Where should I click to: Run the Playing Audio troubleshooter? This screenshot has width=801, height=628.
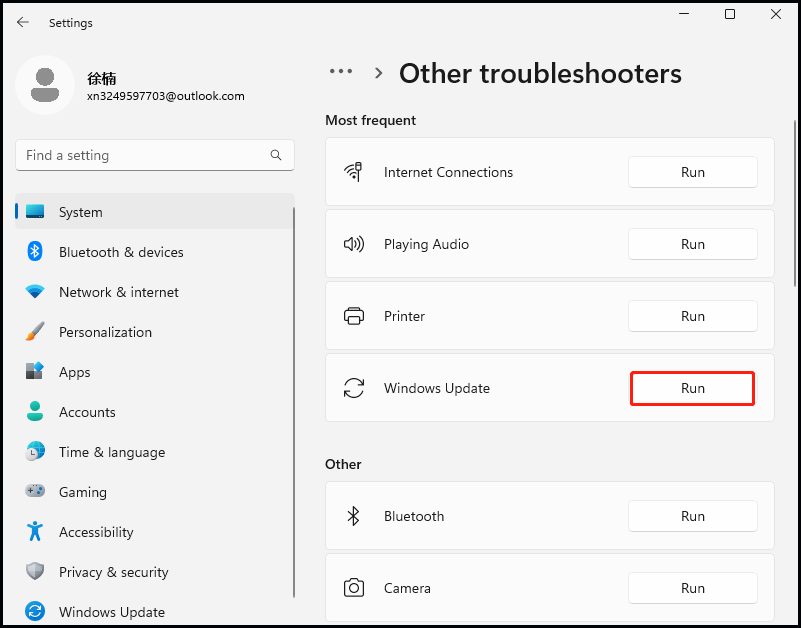tap(692, 244)
